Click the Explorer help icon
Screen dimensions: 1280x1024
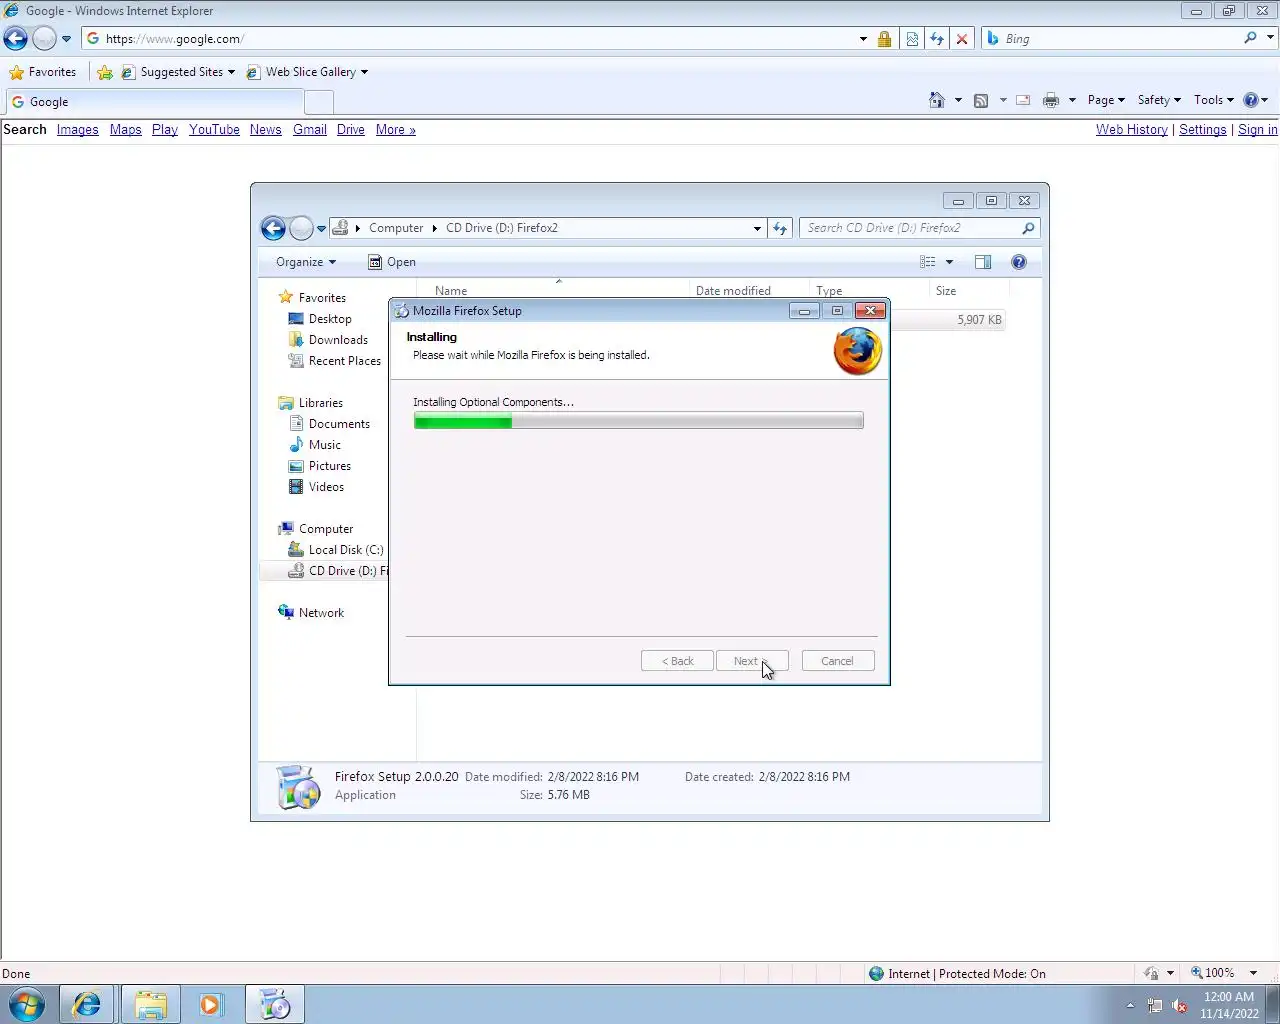[1019, 262]
